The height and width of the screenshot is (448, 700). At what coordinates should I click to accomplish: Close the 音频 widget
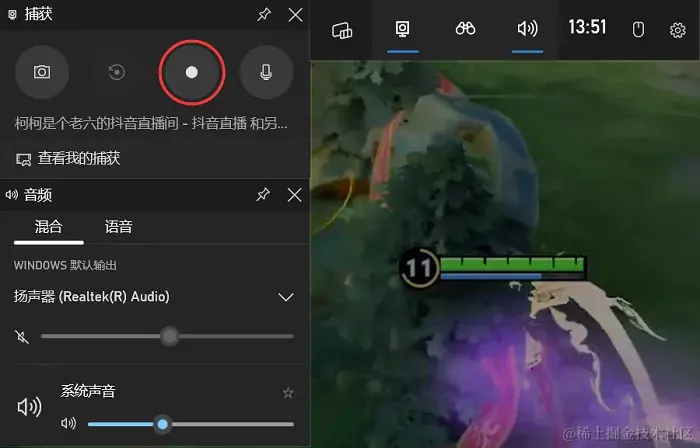[294, 195]
